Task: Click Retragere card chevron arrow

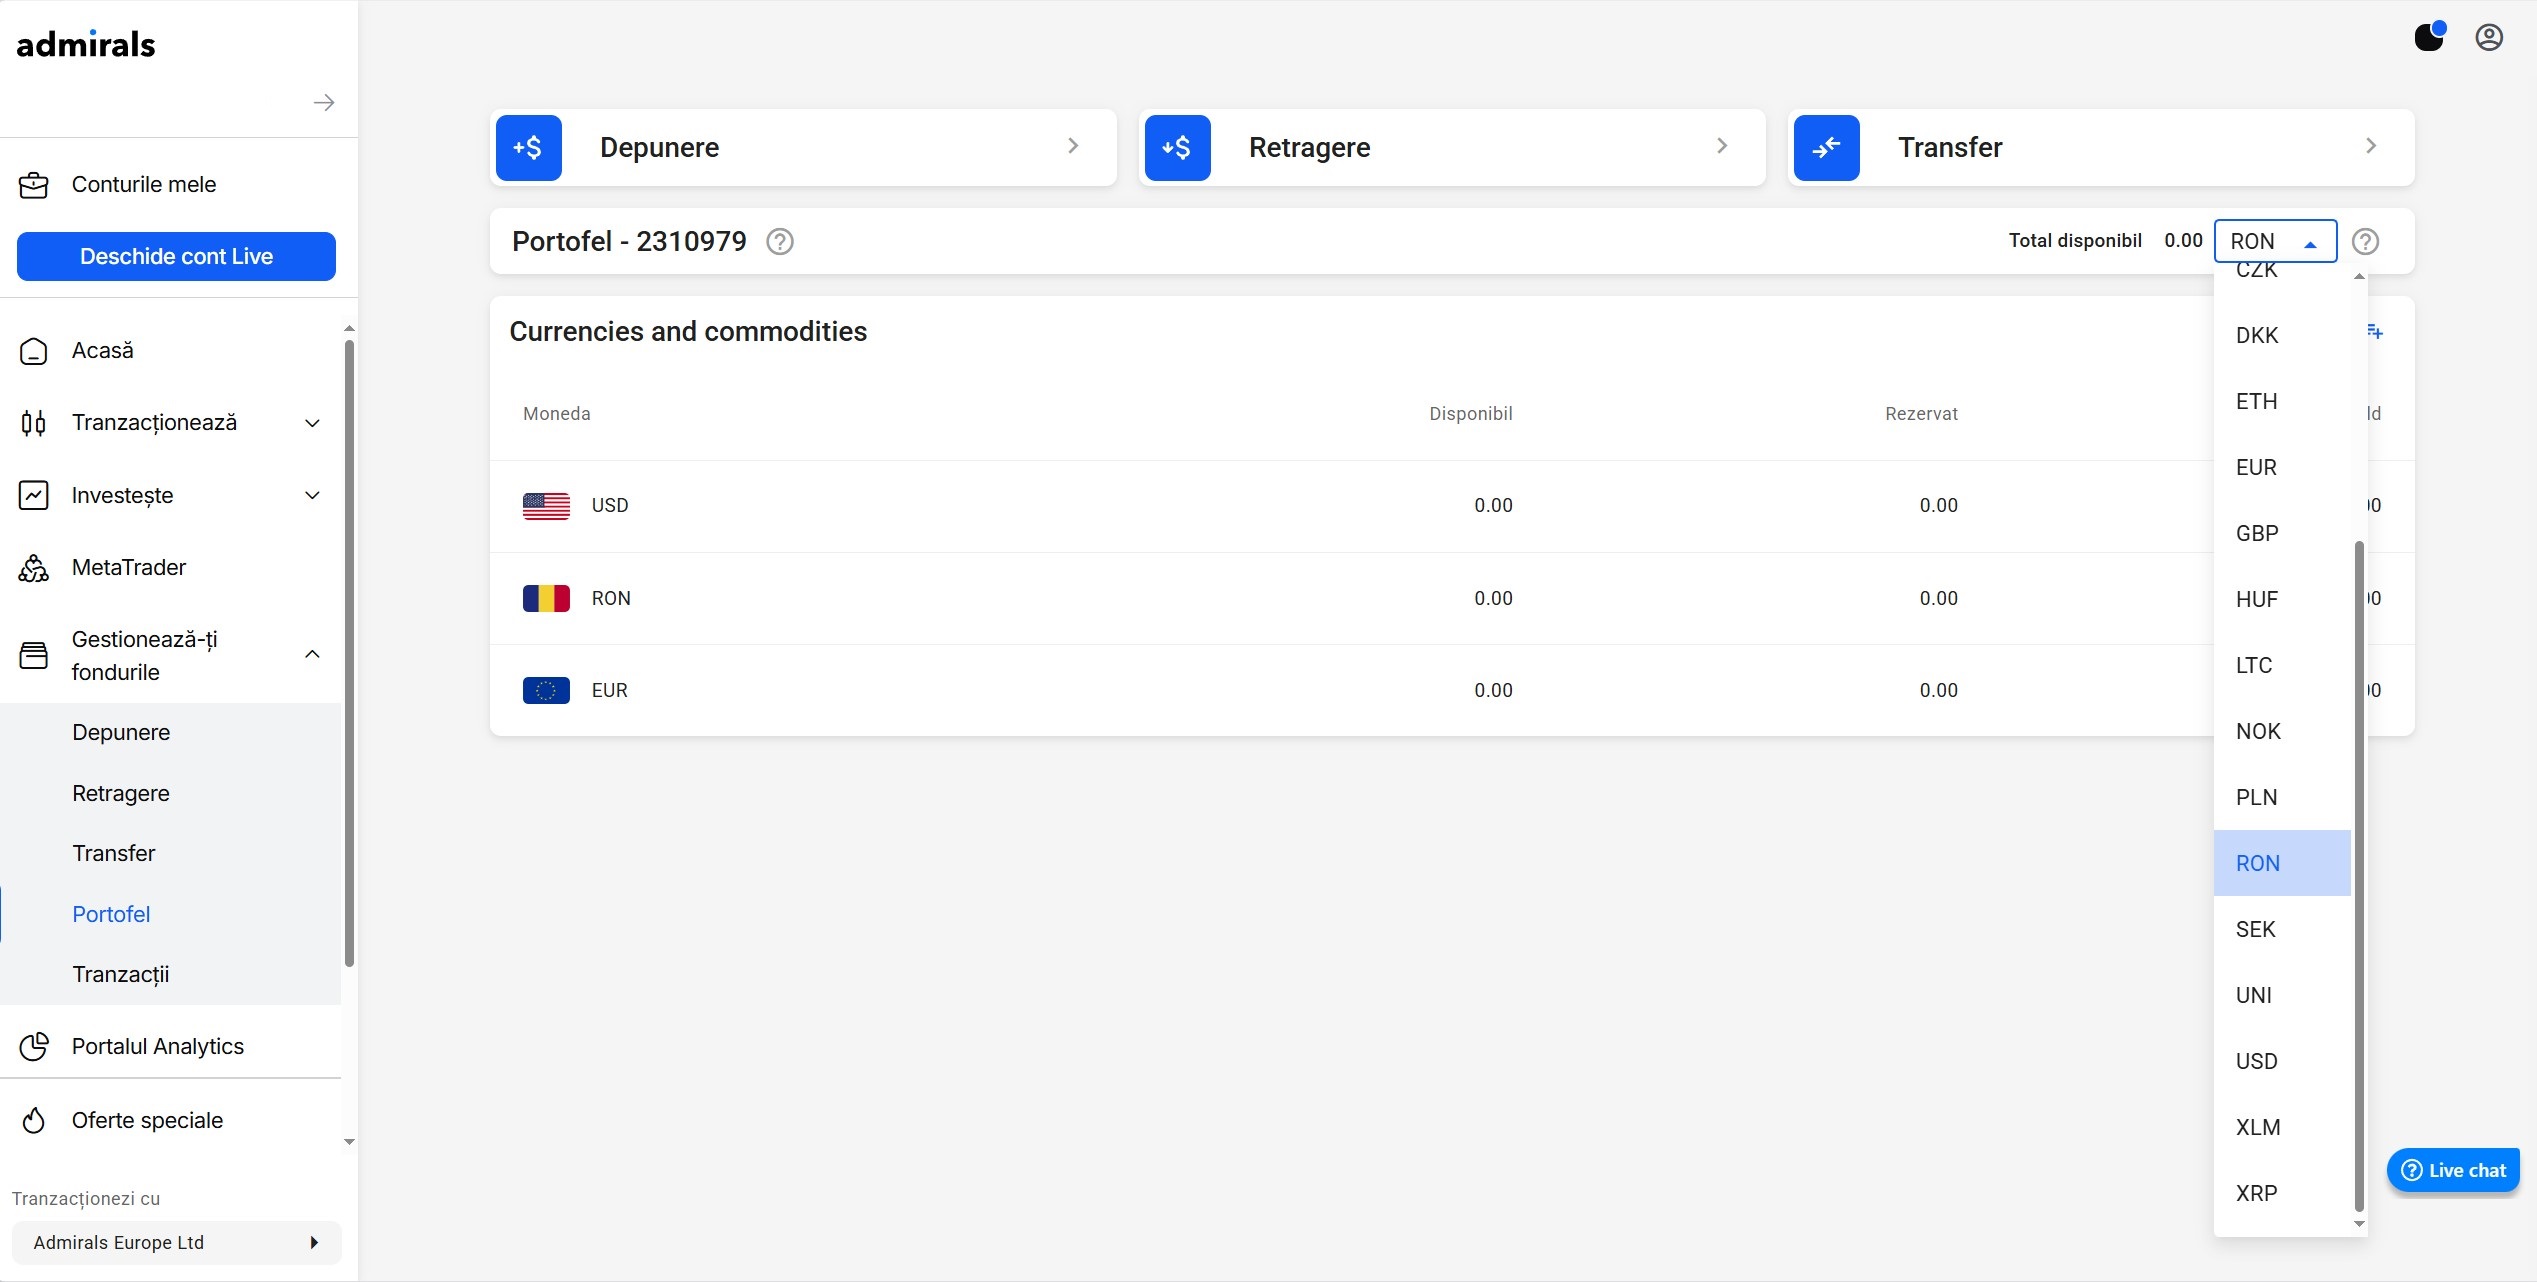Action: tap(1722, 146)
